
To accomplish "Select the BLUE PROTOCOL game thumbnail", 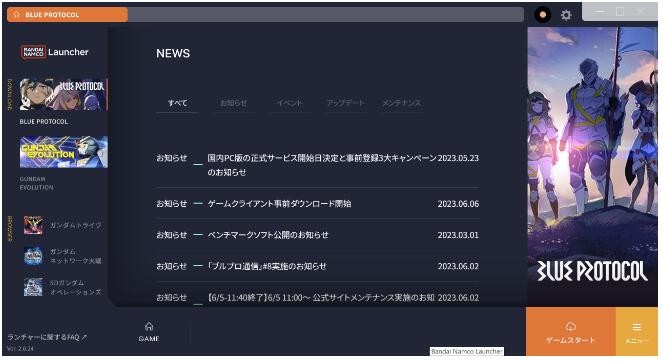I will click(63, 94).
